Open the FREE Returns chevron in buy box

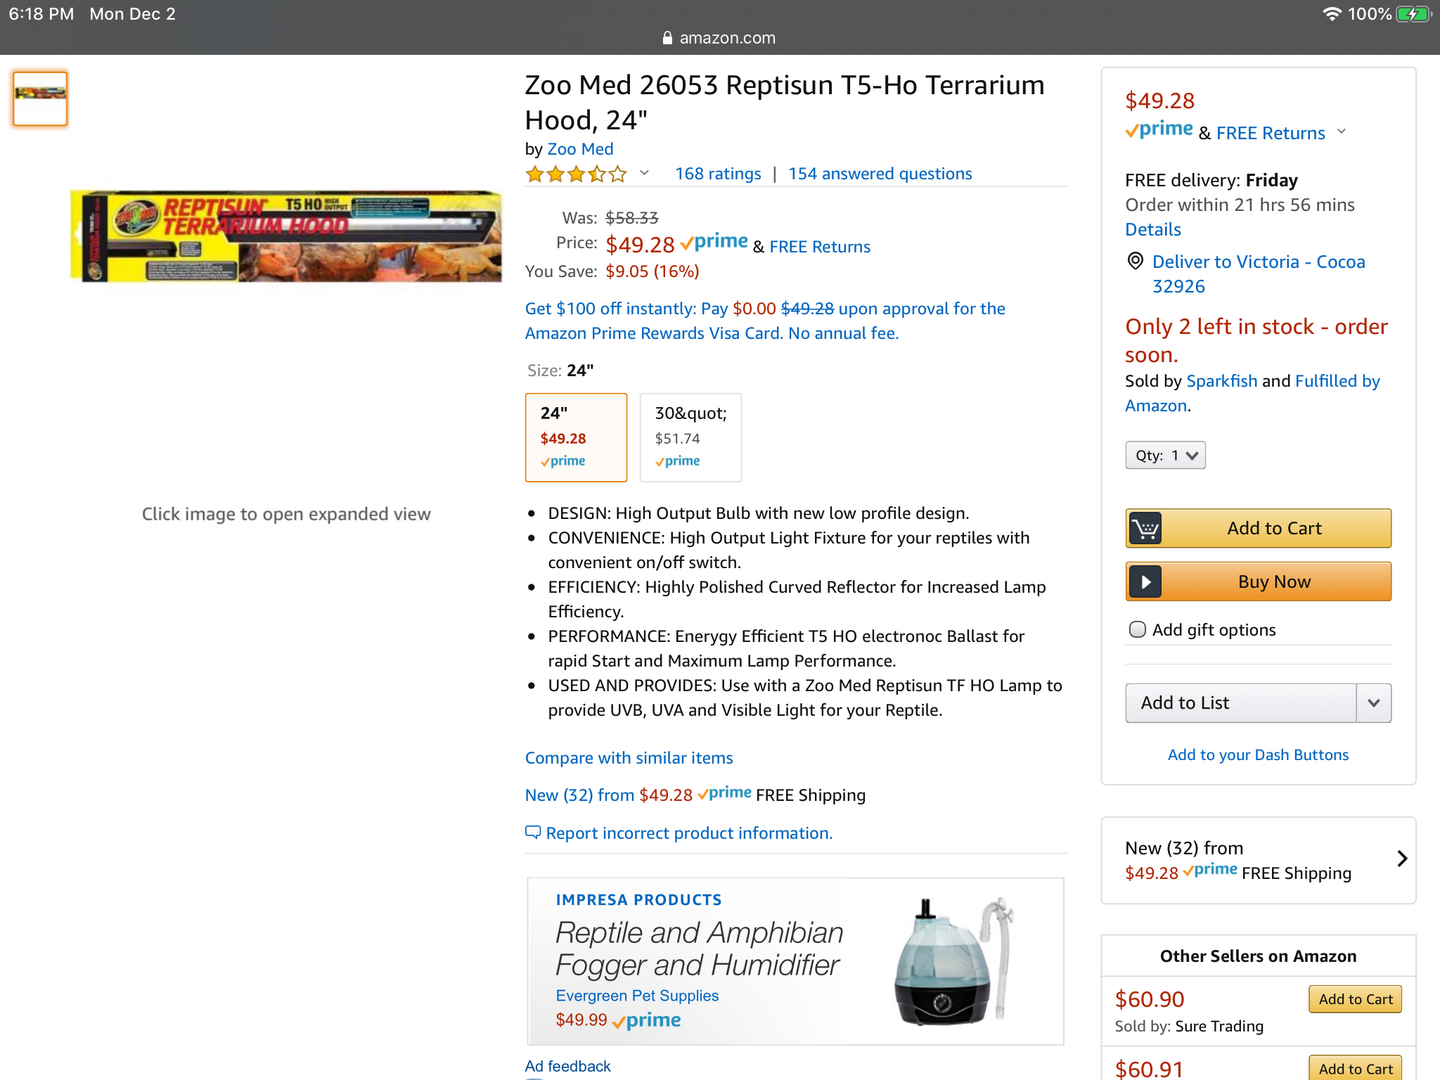click(1342, 132)
